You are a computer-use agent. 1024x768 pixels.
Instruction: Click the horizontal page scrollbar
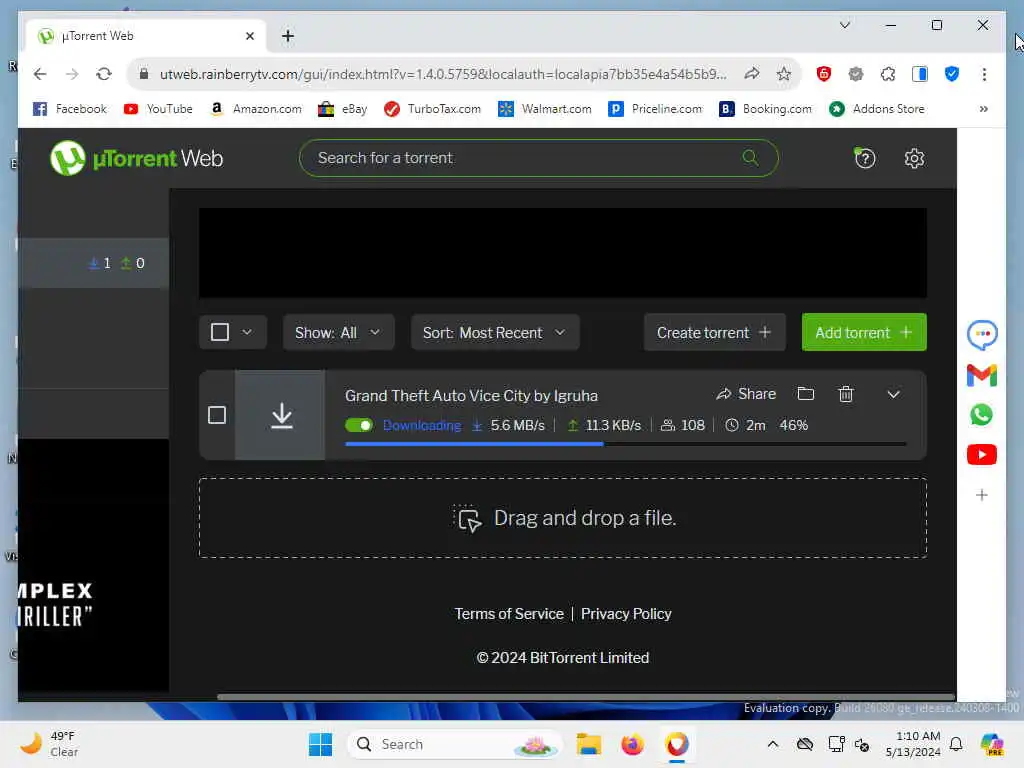[586, 697]
